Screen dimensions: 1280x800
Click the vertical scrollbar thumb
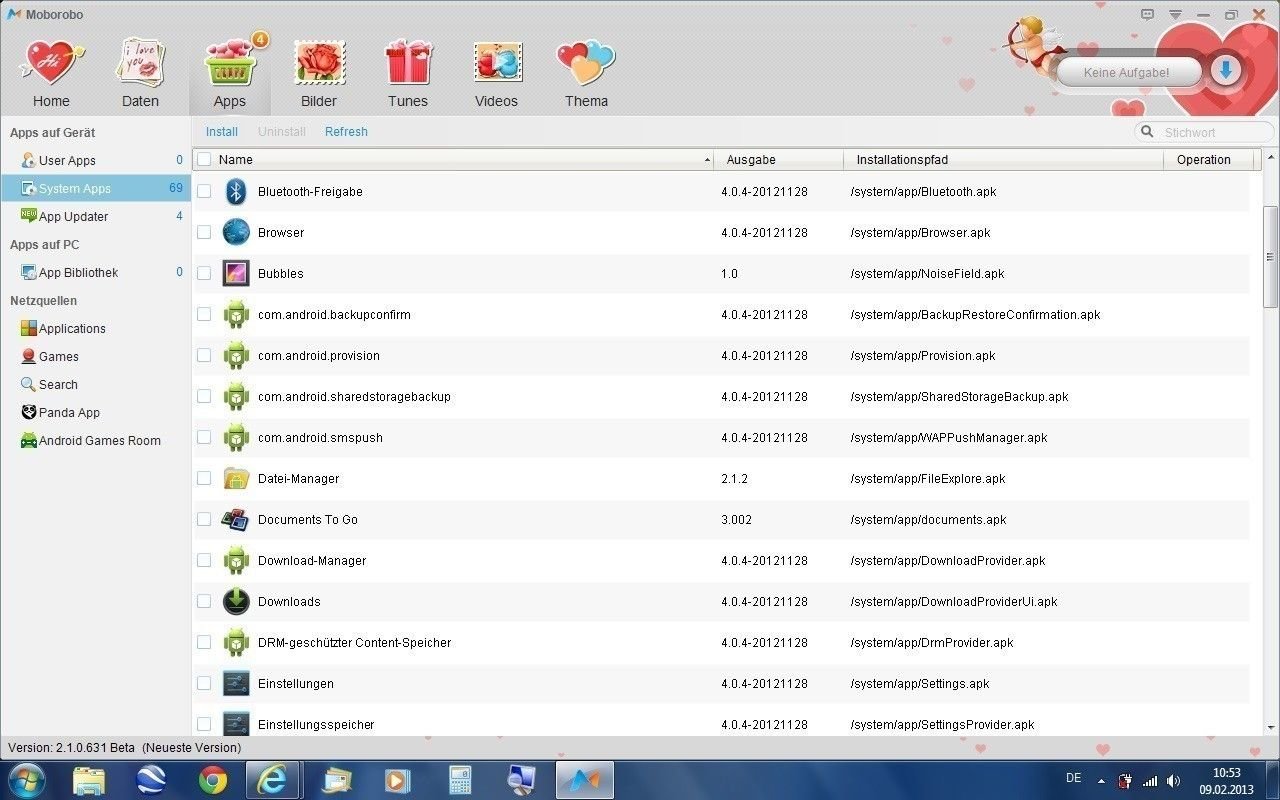pos(1271,256)
